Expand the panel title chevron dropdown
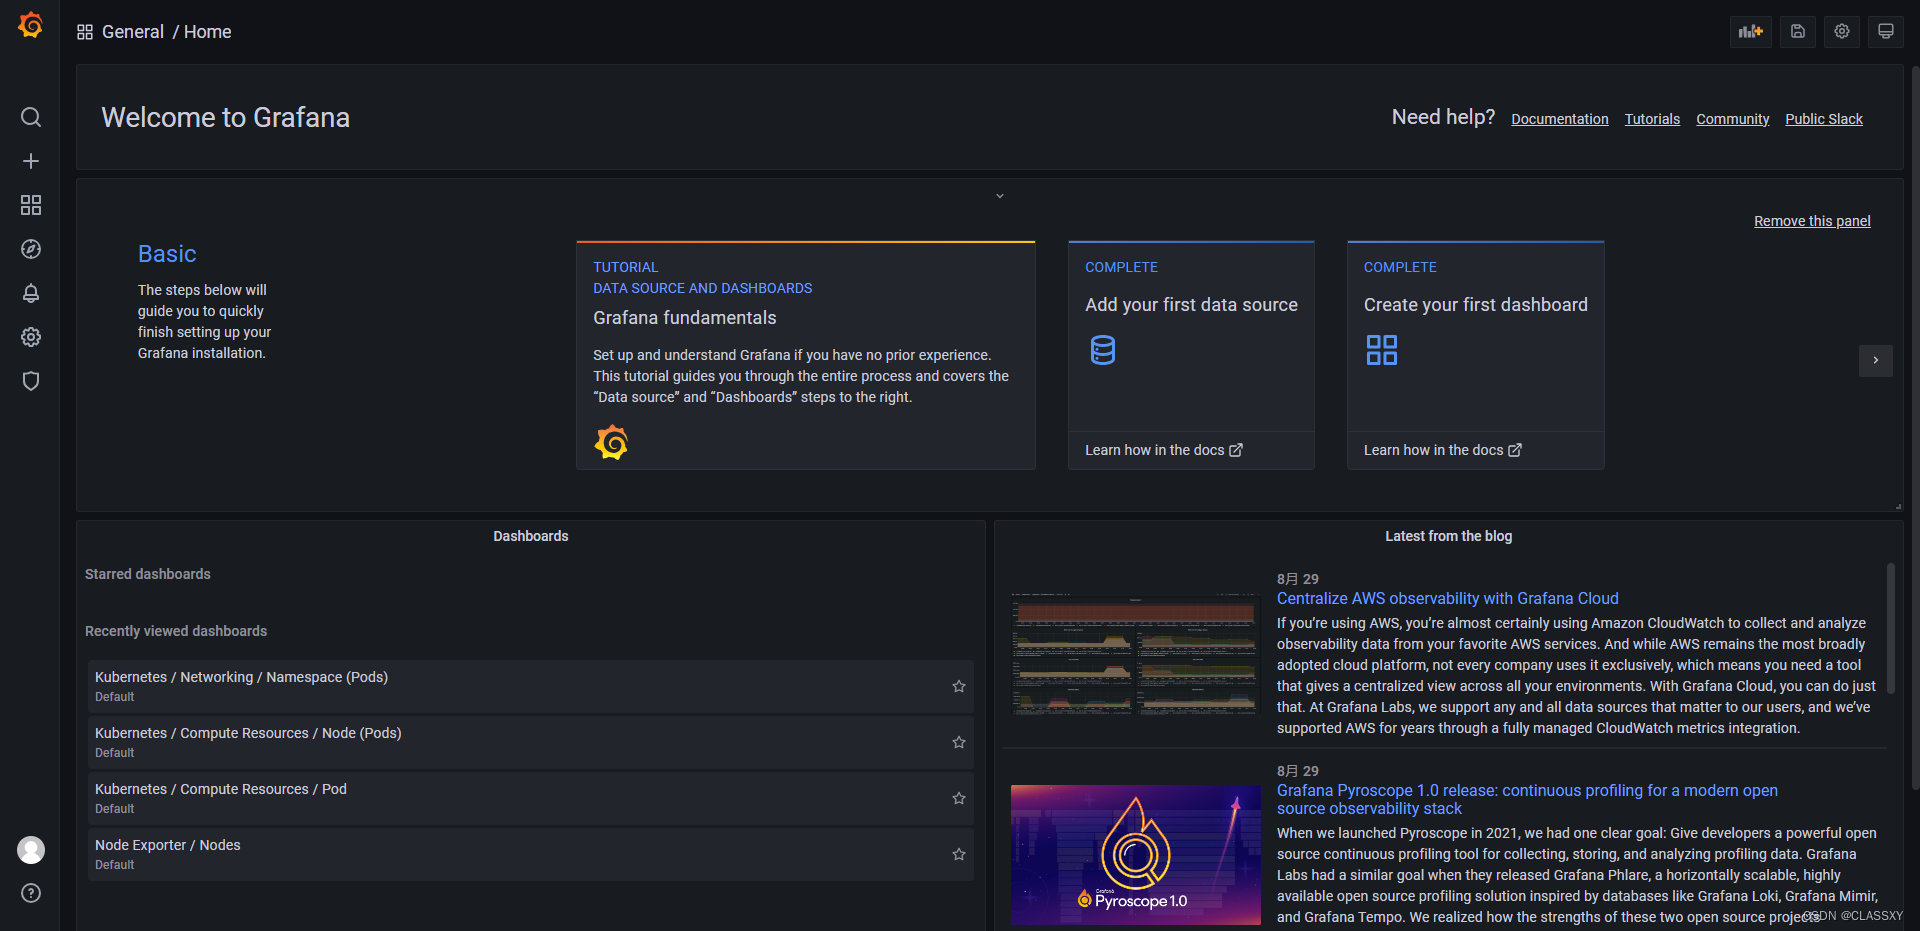Viewport: 1920px width, 931px height. click(999, 196)
